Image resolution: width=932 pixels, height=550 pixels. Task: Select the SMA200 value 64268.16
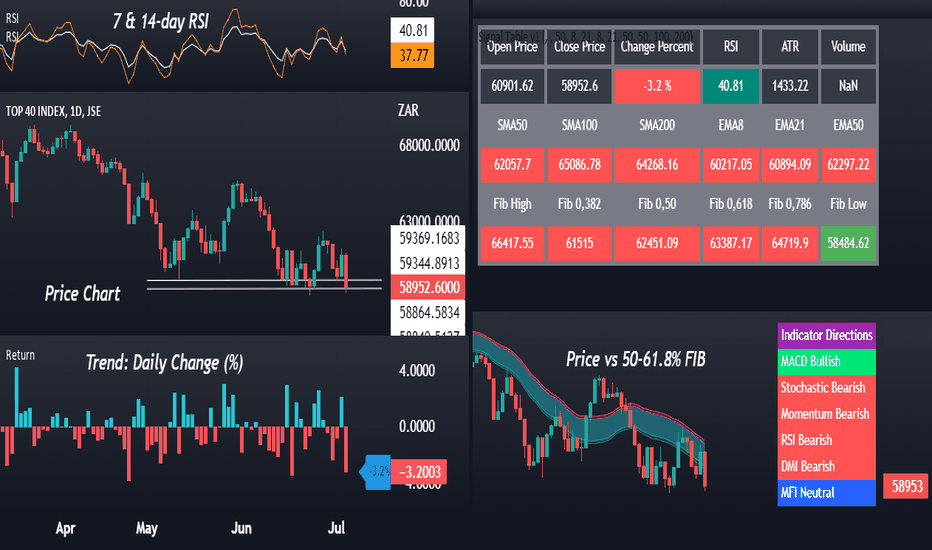pos(657,164)
